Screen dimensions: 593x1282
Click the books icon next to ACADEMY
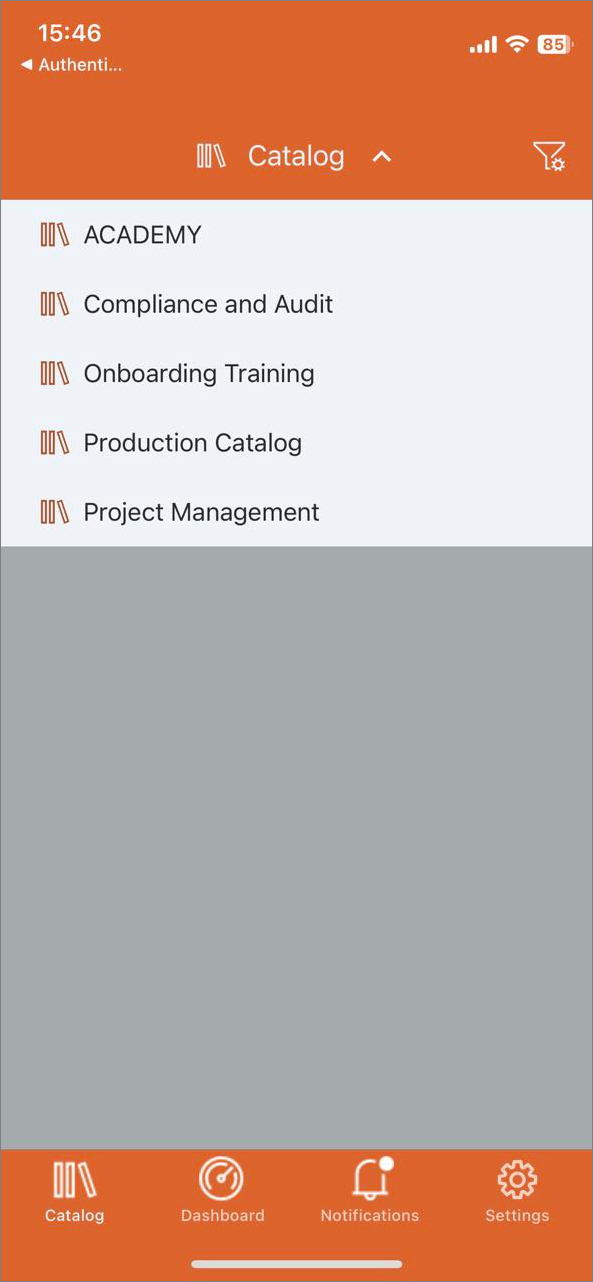click(54, 235)
